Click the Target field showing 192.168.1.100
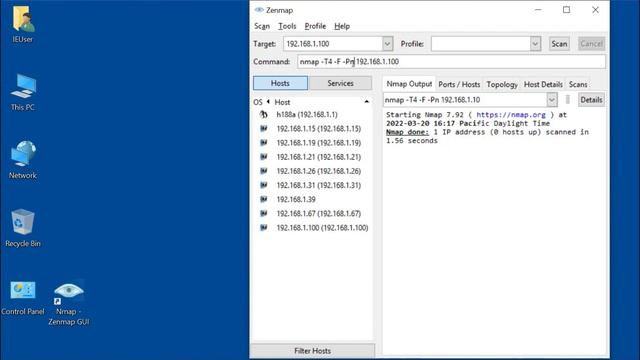This screenshot has width=640, height=360. tap(333, 44)
